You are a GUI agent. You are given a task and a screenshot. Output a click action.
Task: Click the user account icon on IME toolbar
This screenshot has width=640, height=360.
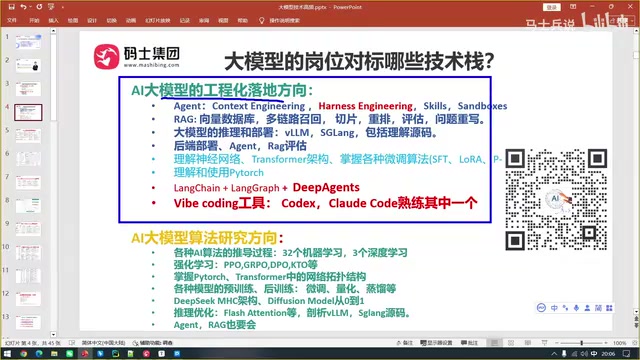tap(587, 308)
